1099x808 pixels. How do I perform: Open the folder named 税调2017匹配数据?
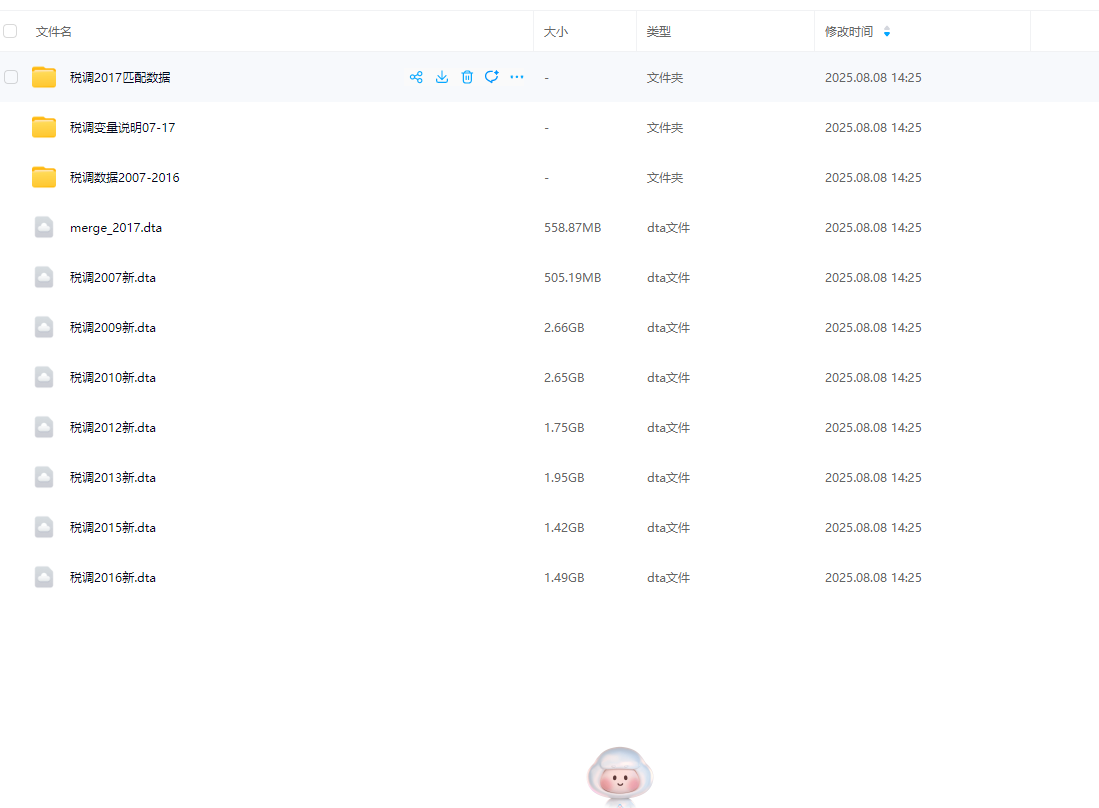point(120,77)
